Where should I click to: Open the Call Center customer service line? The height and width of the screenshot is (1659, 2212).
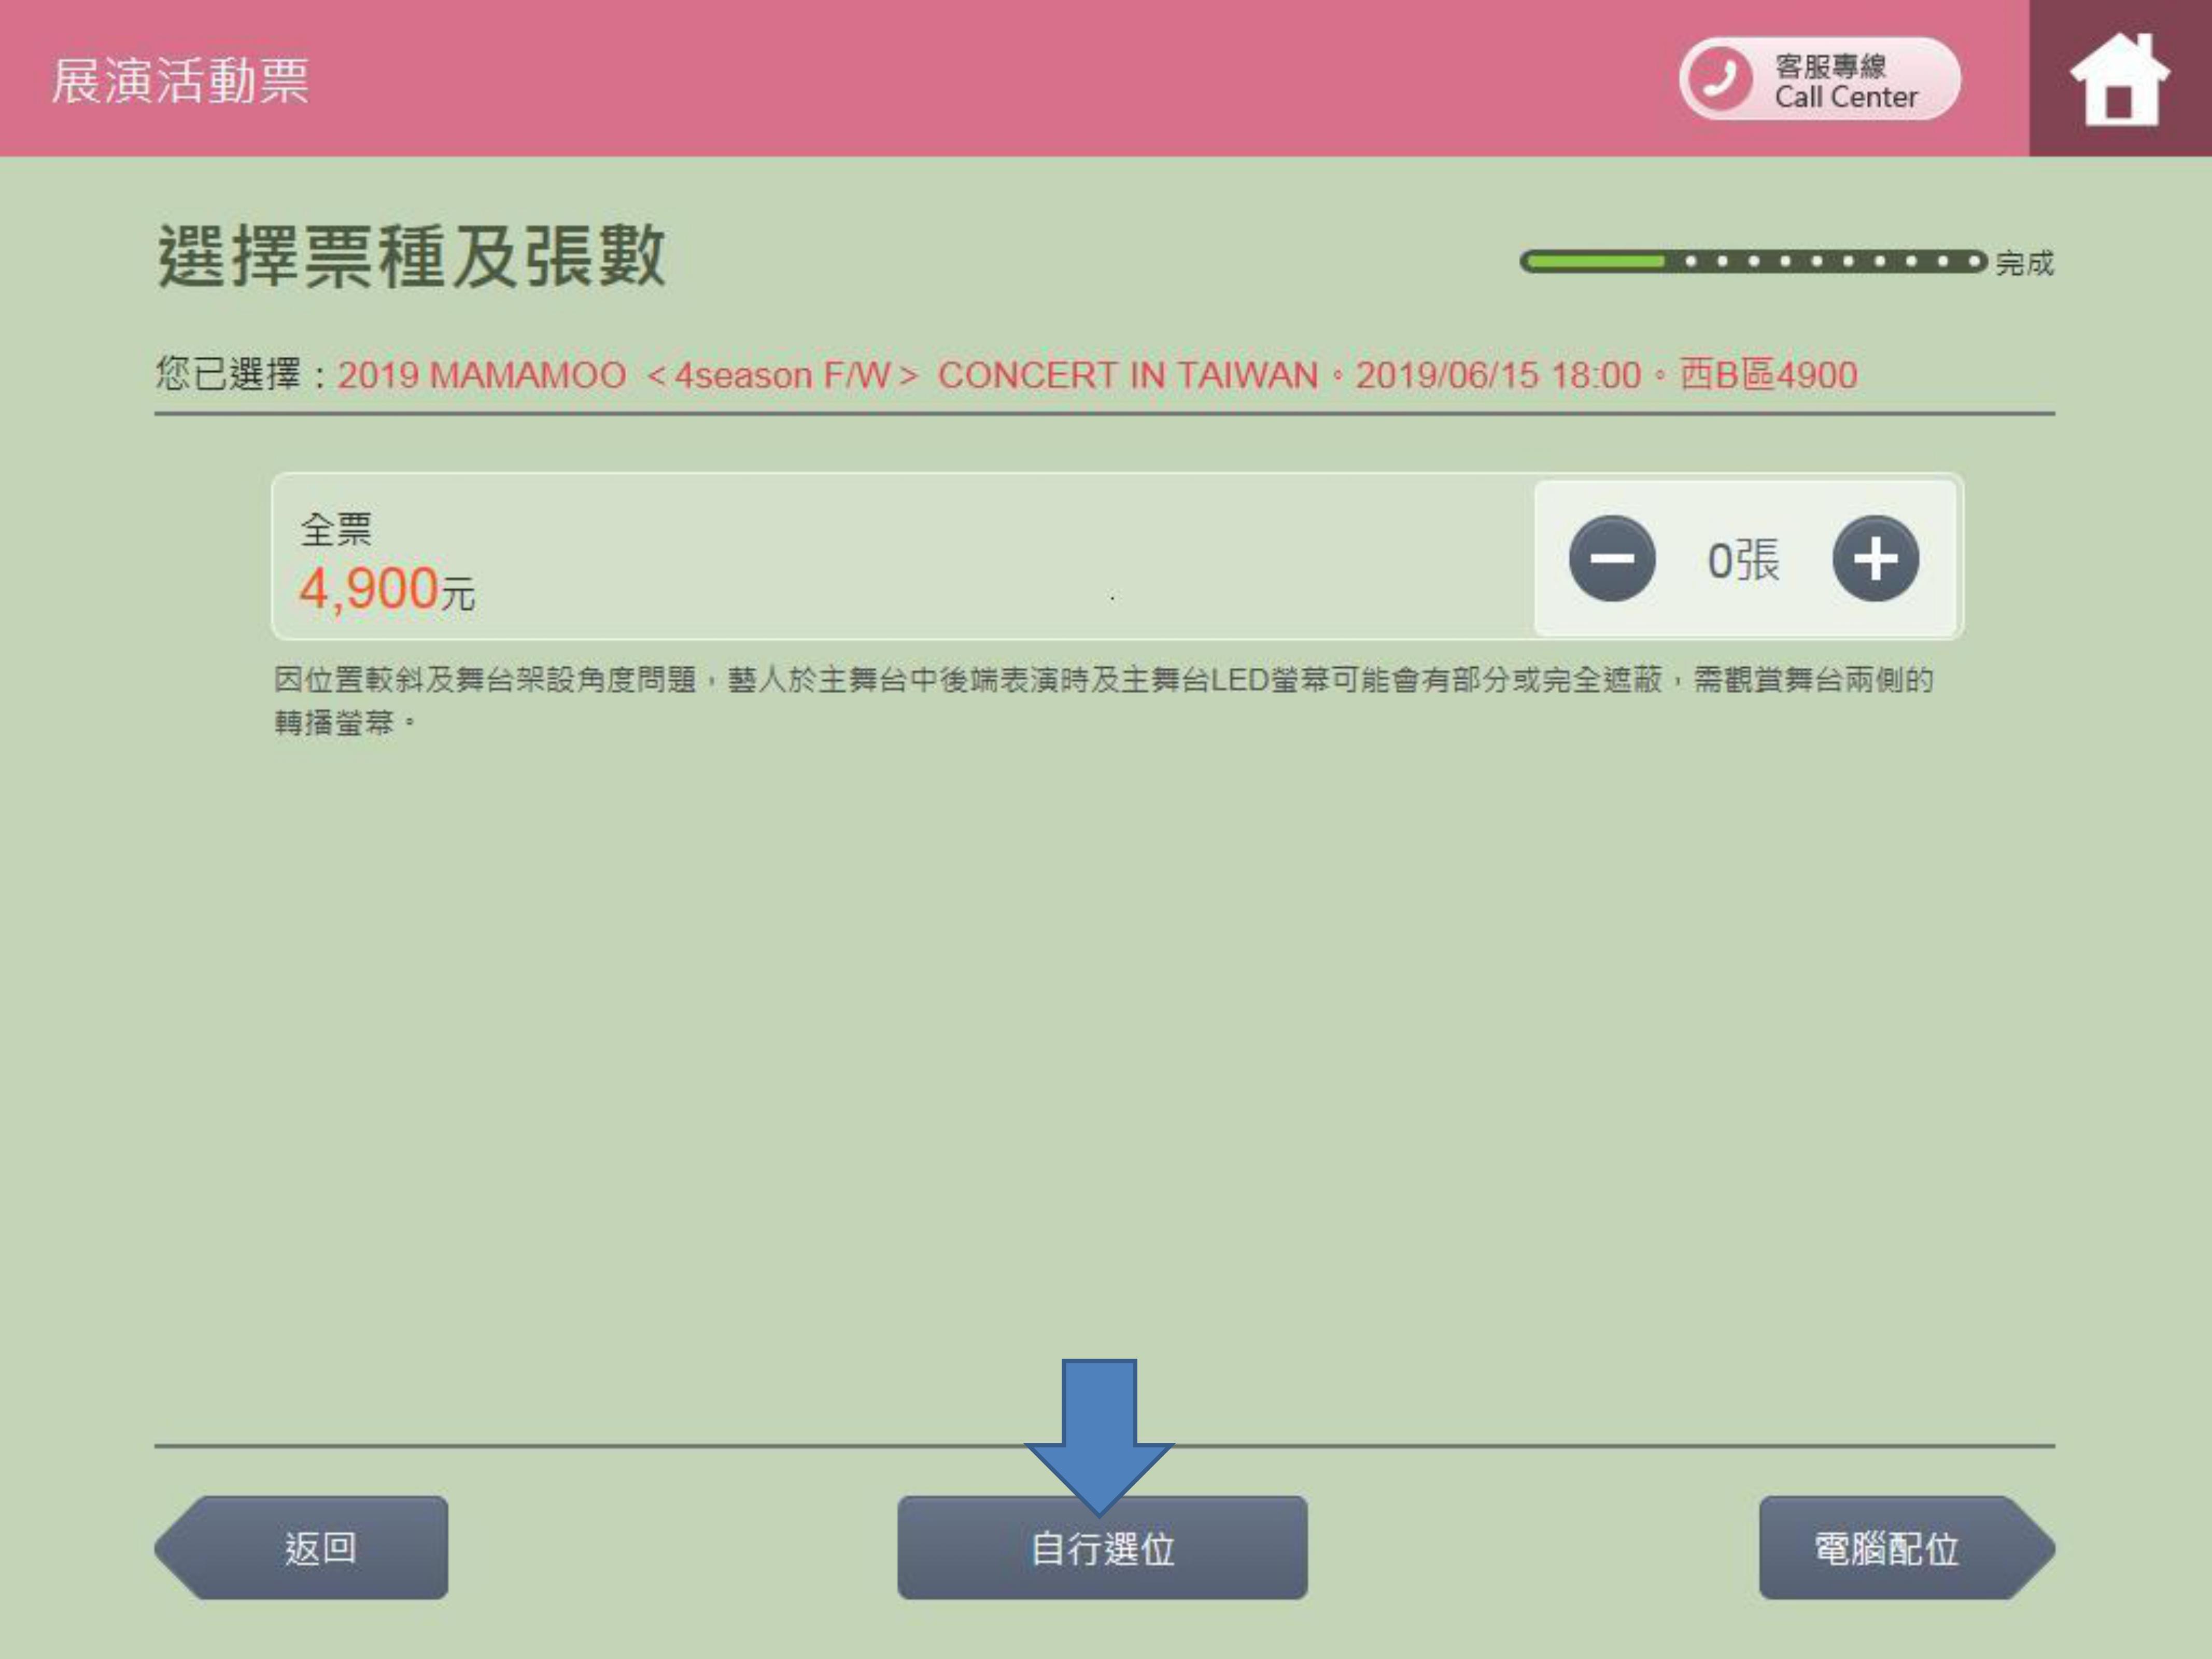pyautogui.click(x=1820, y=79)
